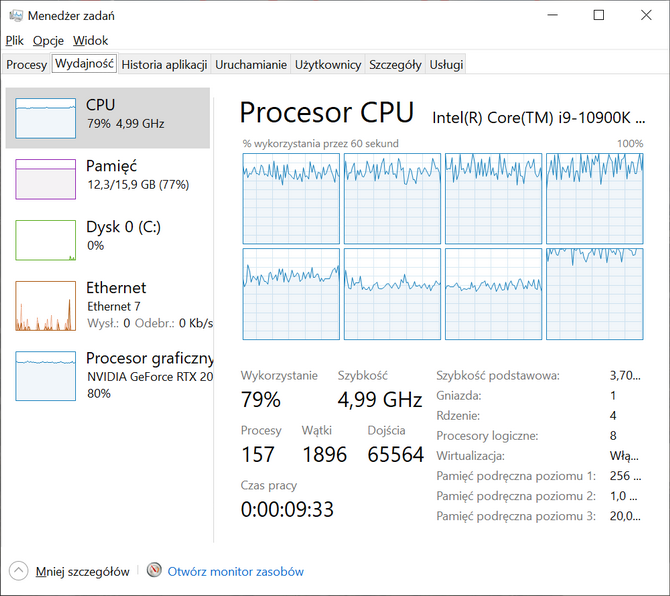Switch to the Usługi tab

click(x=446, y=65)
